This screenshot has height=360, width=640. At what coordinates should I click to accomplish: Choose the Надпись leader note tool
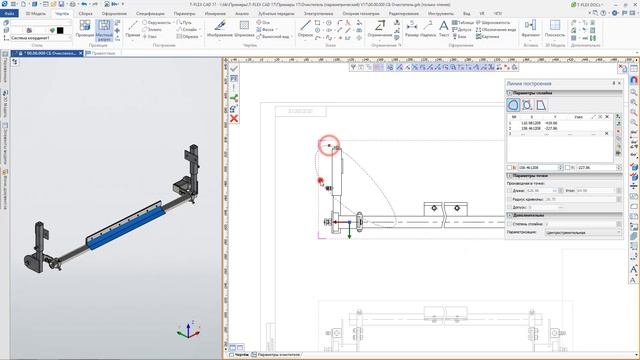[428, 29]
